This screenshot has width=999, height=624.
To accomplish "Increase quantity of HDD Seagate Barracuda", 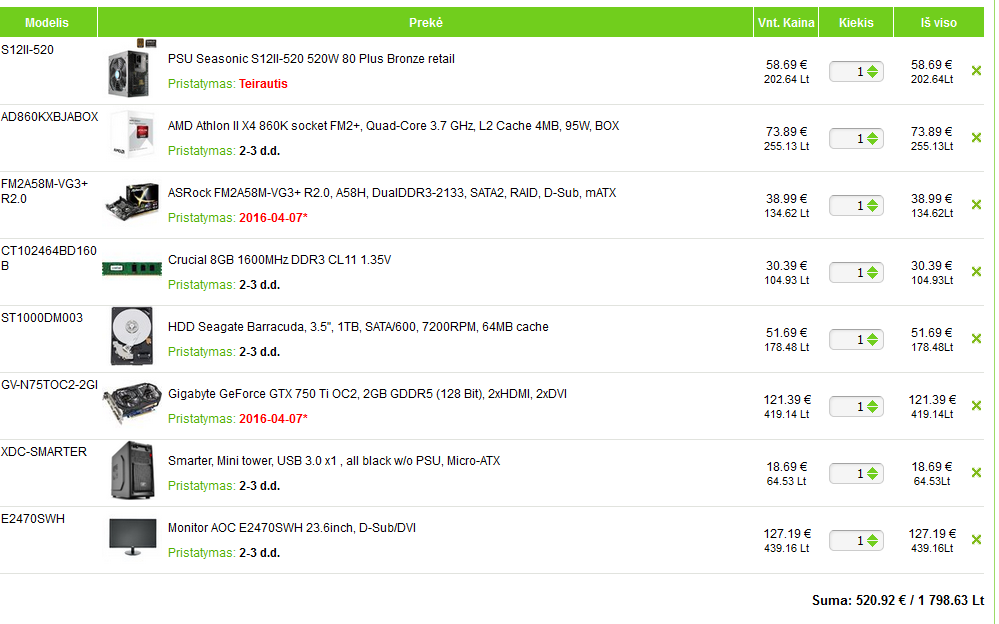I will point(873,335).
